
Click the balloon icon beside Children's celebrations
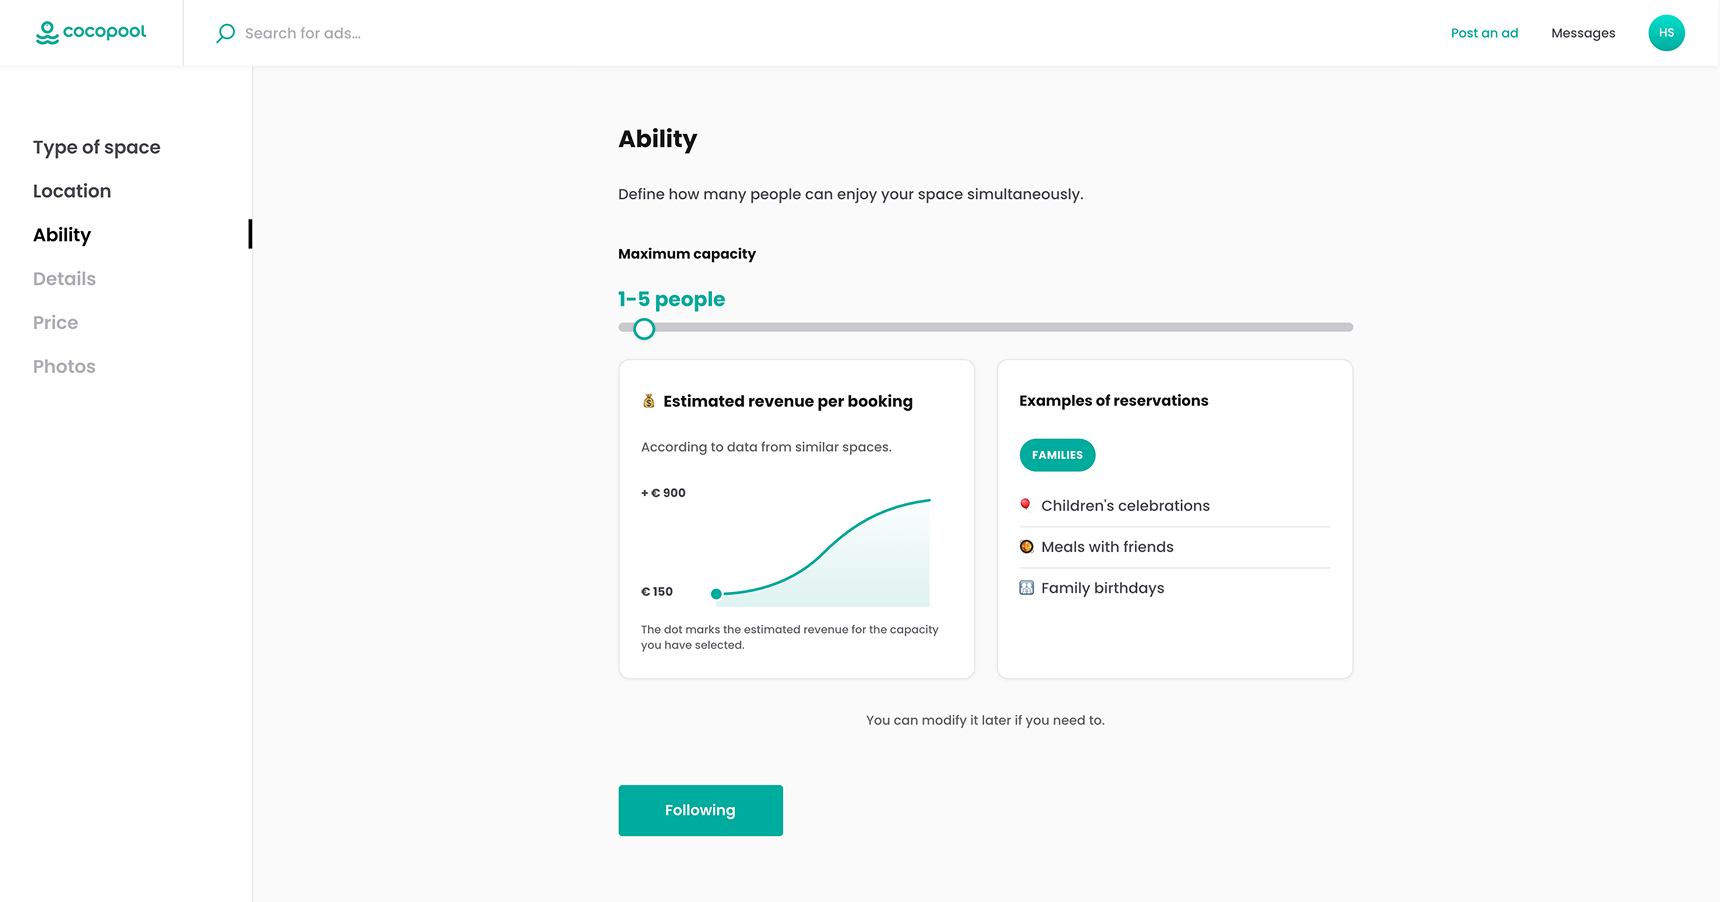1025,505
